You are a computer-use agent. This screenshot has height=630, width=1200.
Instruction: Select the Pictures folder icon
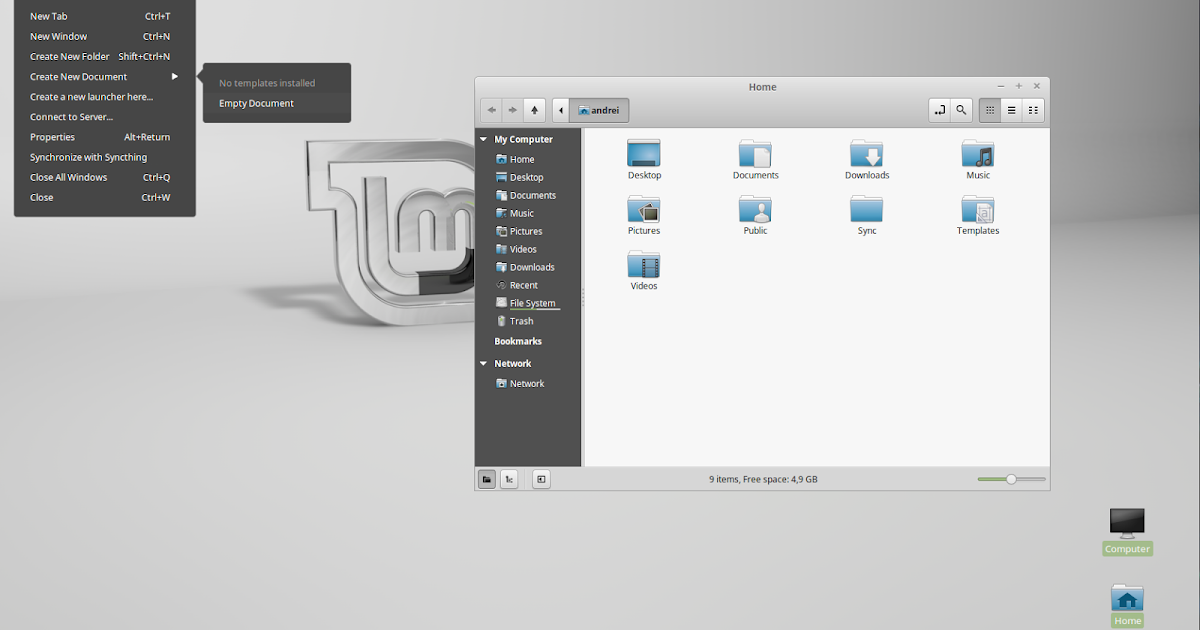point(644,215)
